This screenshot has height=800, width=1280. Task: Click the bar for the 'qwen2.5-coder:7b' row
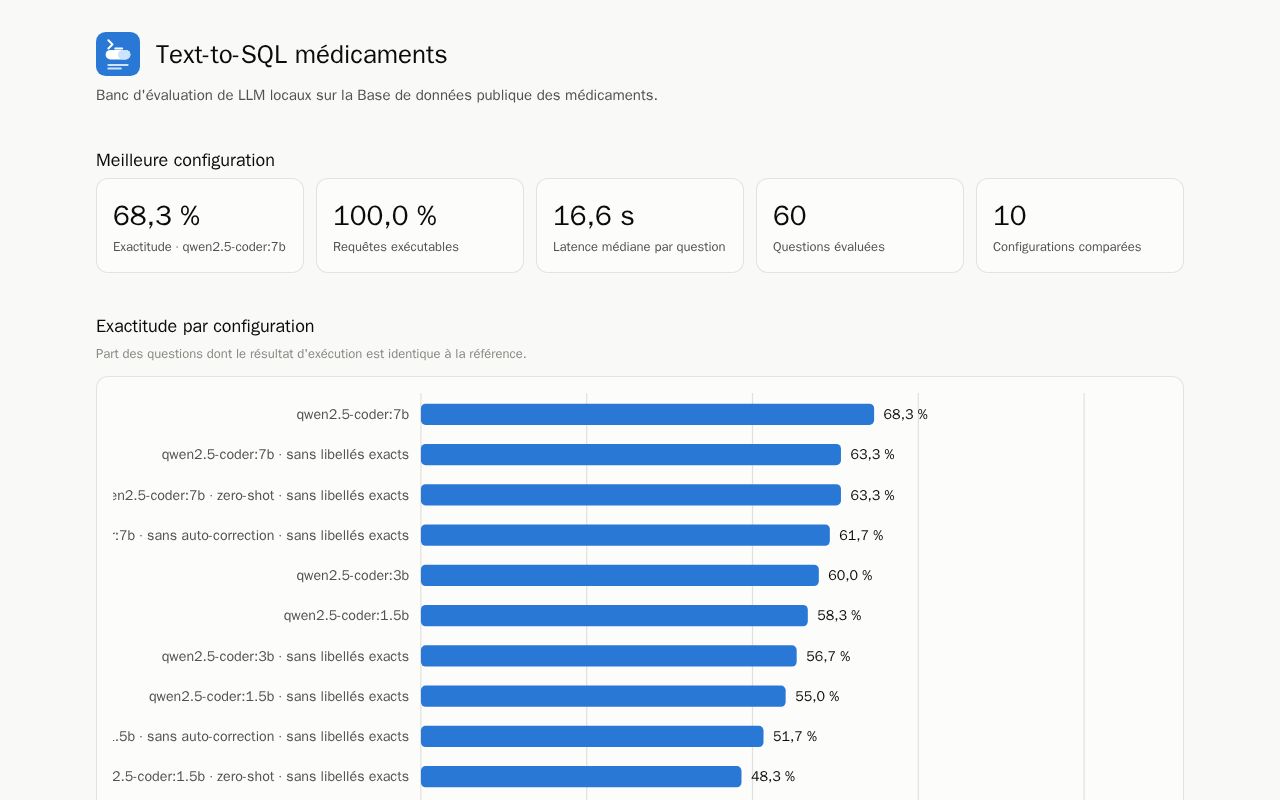(647, 414)
